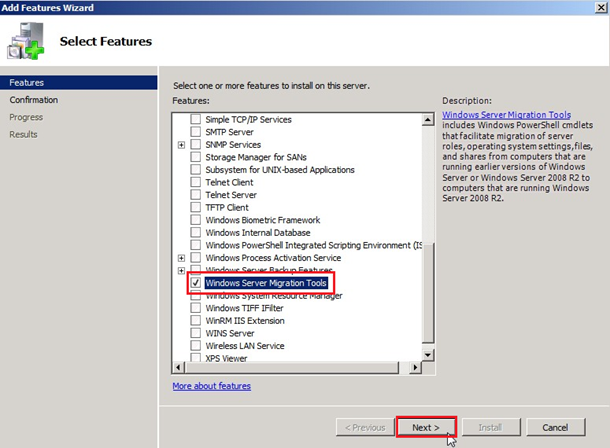The height and width of the screenshot is (448, 610).
Task: Enable Windows TIFF IFilter checkbox
Action: pyautogui.click(x=196, y=308)
